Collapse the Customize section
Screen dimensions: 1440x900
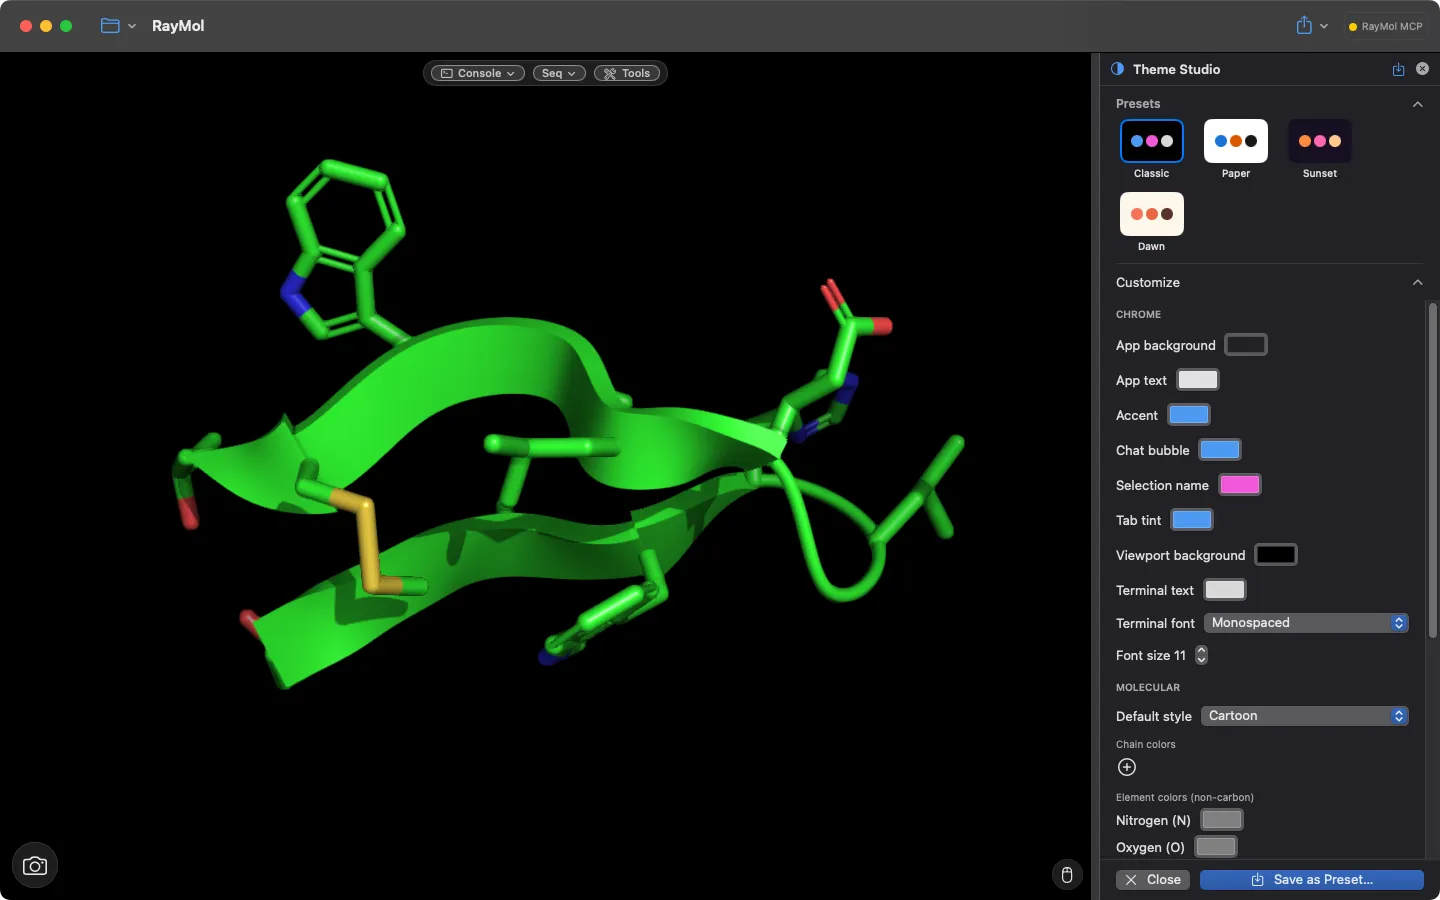point(1417,283)
